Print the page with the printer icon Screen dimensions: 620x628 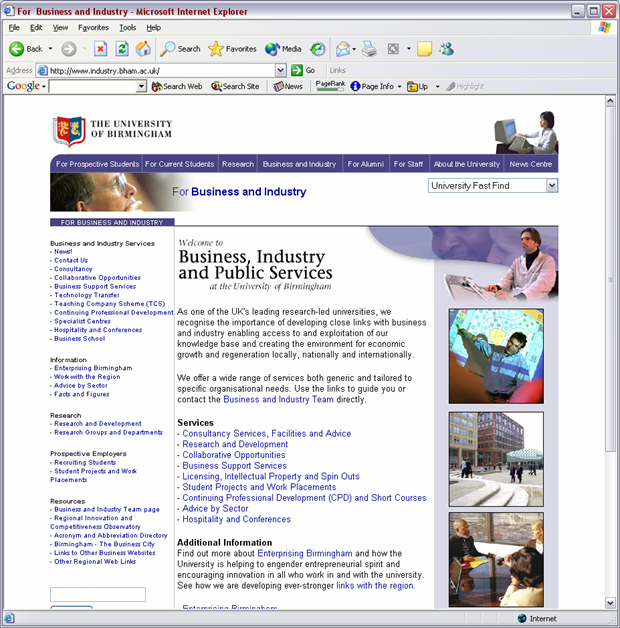pyautogui.click(x=369, y=49)
